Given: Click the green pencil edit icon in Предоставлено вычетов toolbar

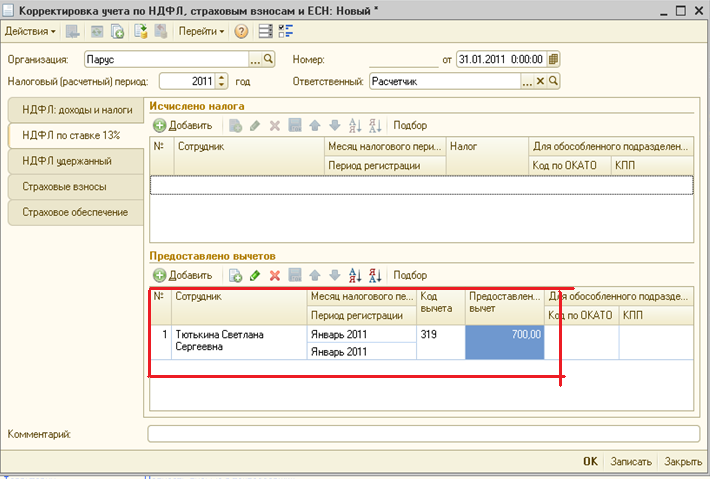Looking at the screenshot, I should tap(255, 275).
